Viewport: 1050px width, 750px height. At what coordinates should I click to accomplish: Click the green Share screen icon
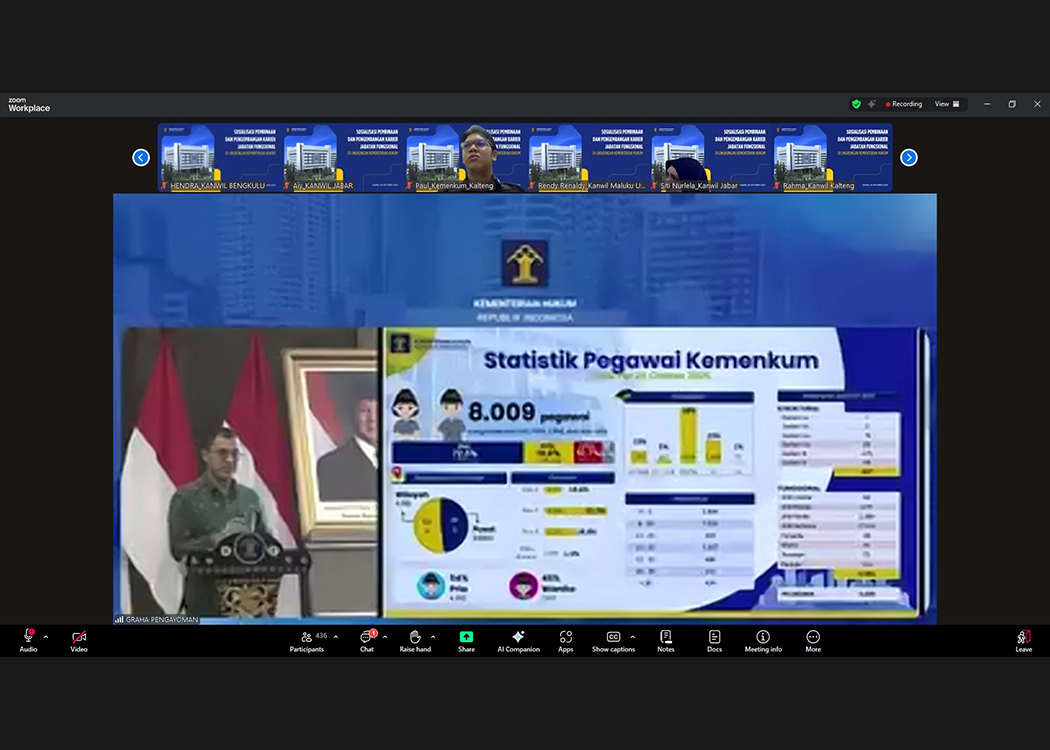point(466,641)
